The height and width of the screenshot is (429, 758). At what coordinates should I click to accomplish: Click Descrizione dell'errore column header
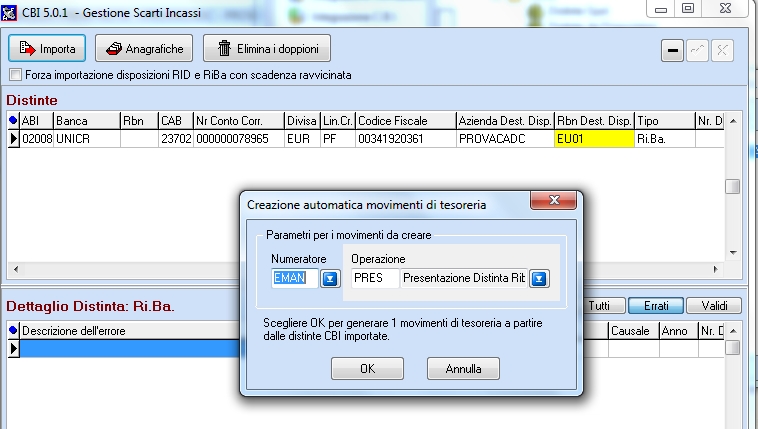[x=130, y=331]
